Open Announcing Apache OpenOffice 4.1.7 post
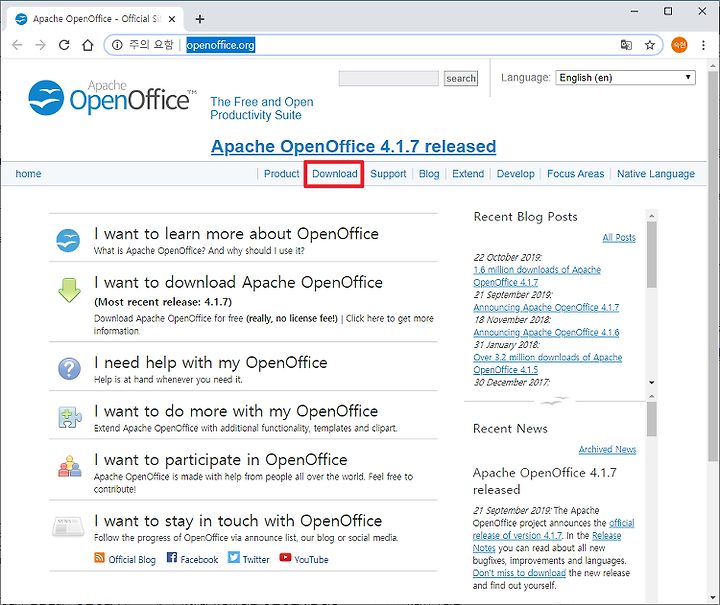This screenshot has width=720, height=605. 546,307
